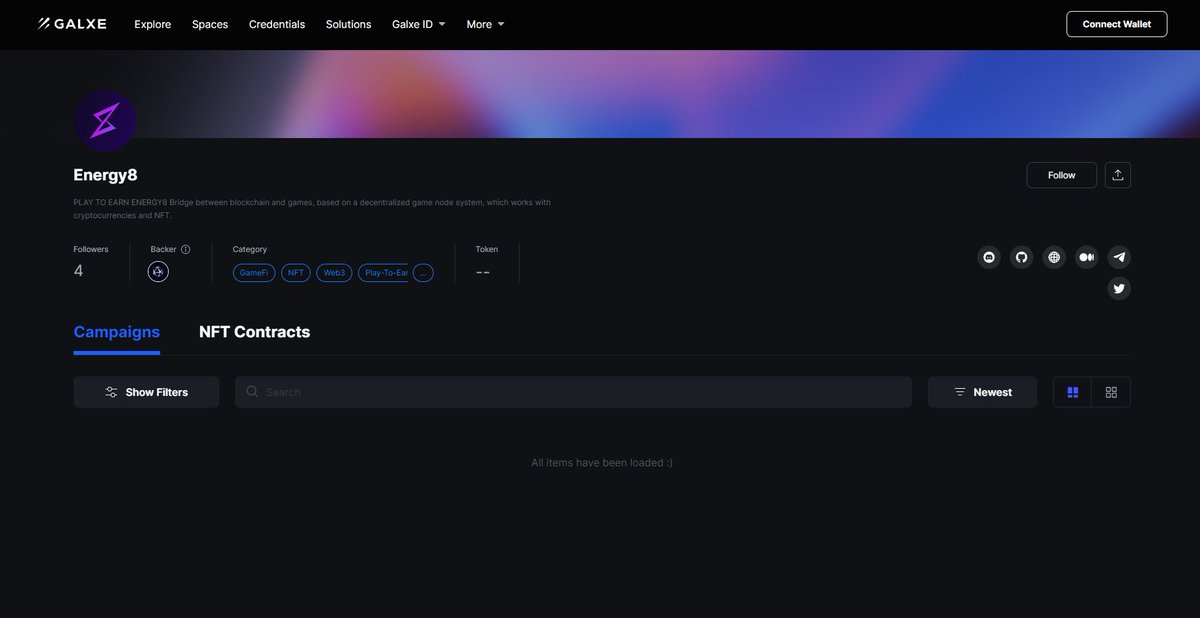Screen dimensions: 1200x618
Task: Select the Web3 category tag
Action: click(334, 273)
